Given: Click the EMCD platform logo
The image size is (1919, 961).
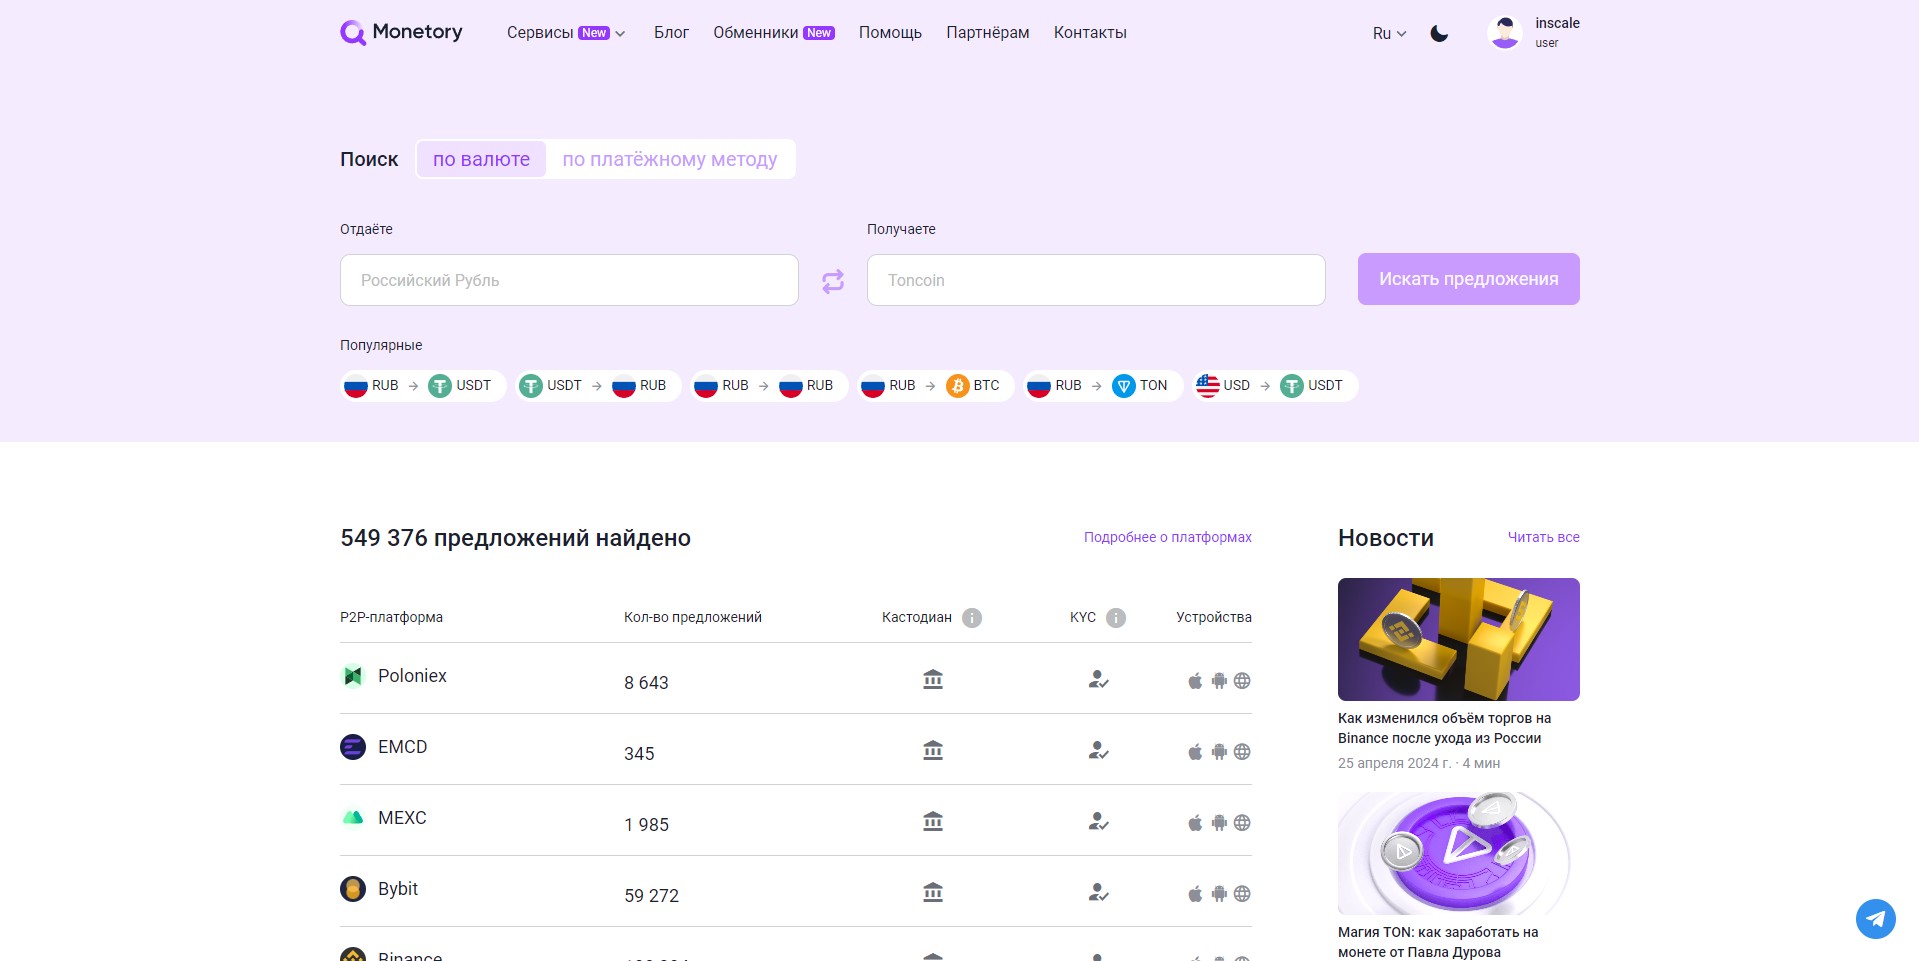Looking at the screenshot, I should coord(353,747).
